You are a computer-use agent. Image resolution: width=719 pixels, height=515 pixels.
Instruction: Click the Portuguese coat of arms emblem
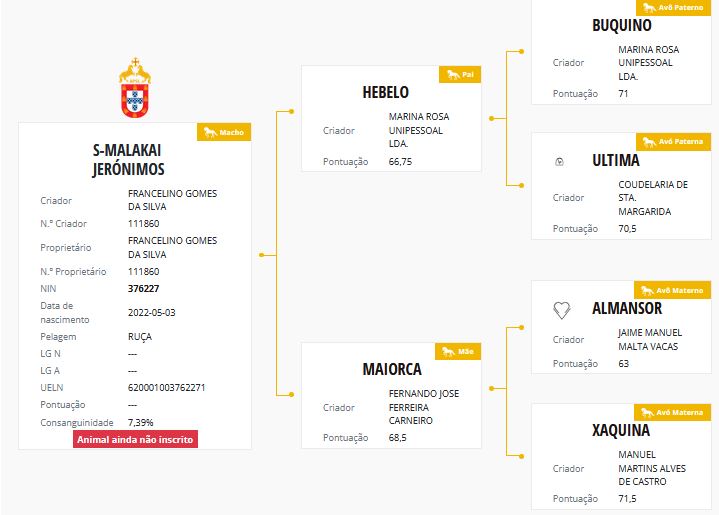(135, 88)
